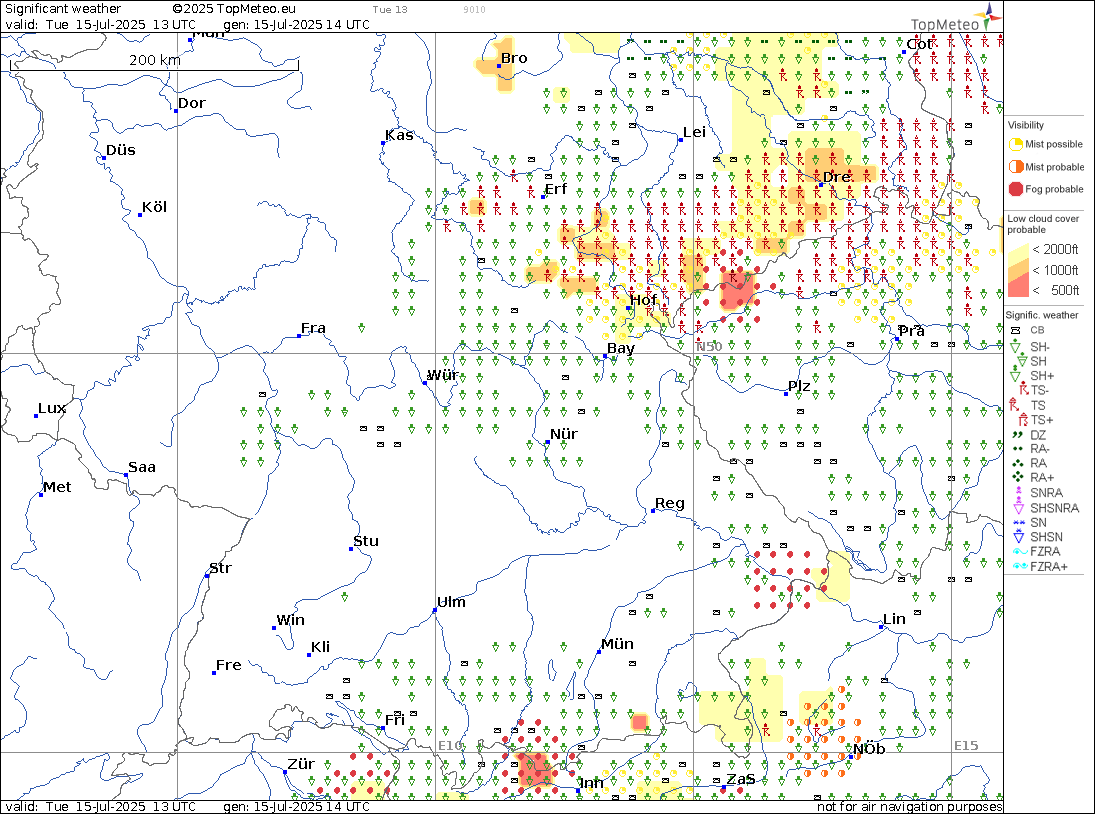Click the RA- light rain legend symbol

[x=1017, y=449]
